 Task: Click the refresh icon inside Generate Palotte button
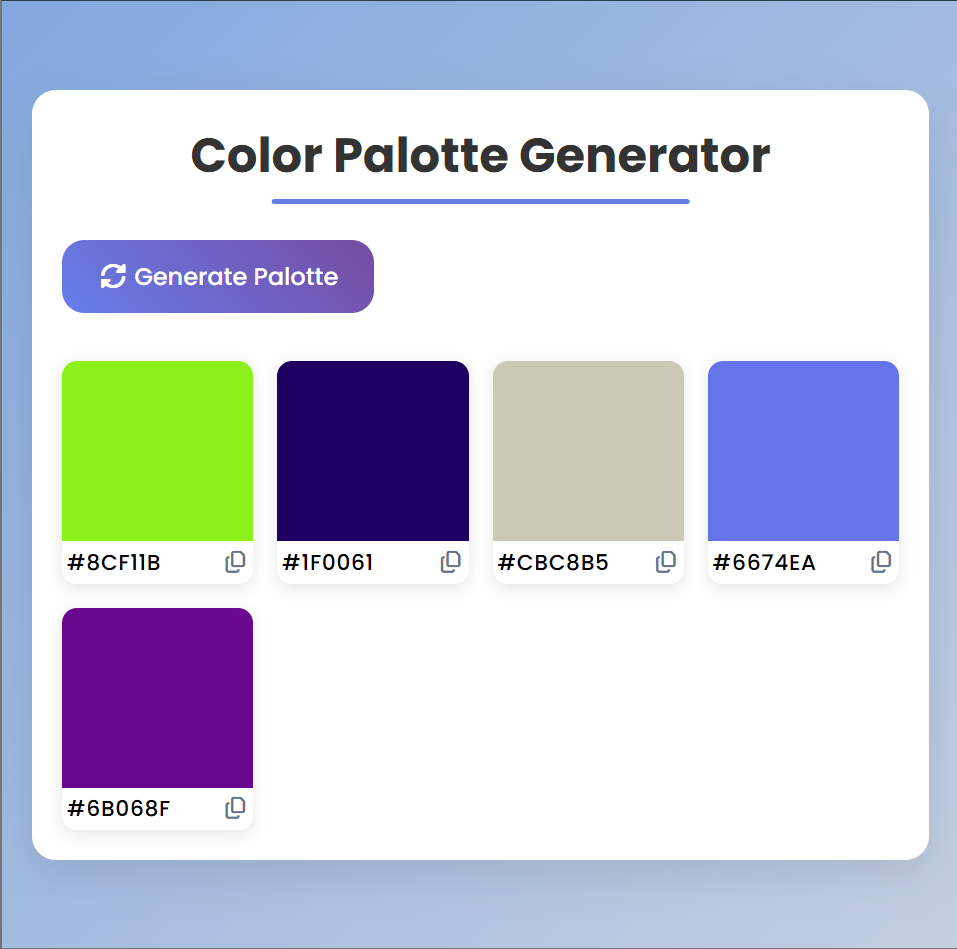[112, 276]
